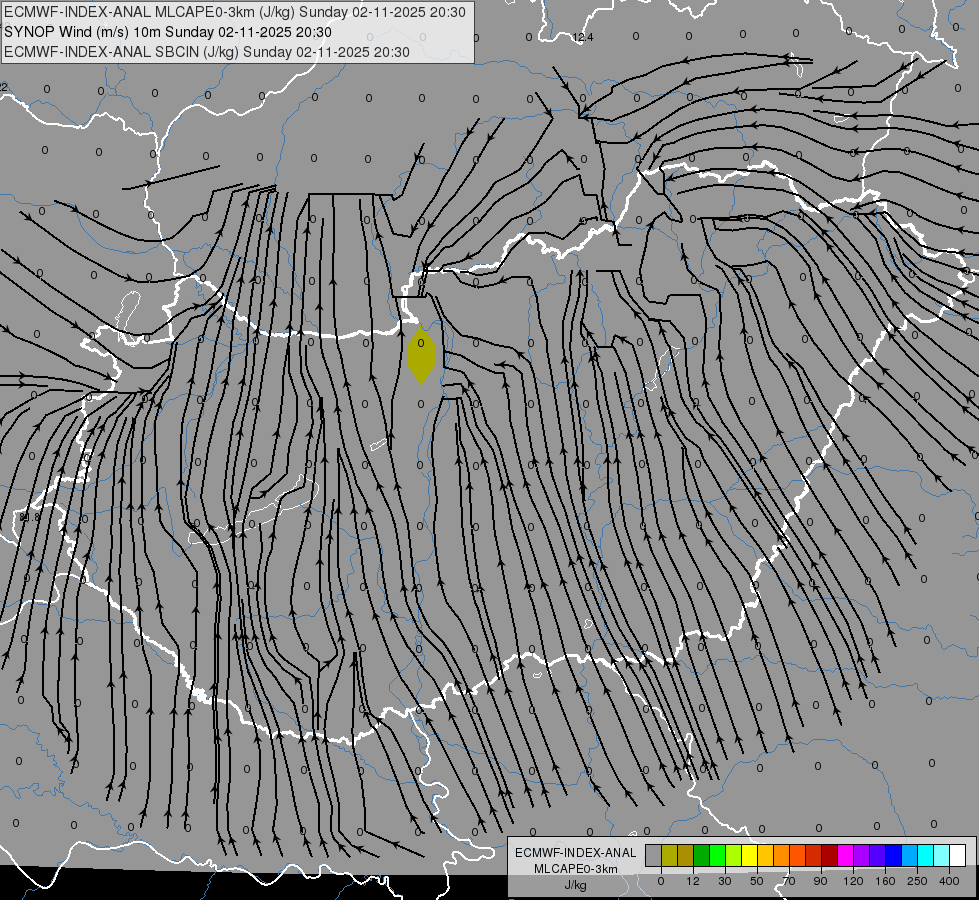Select the SBCIN header line

[207, 52]
